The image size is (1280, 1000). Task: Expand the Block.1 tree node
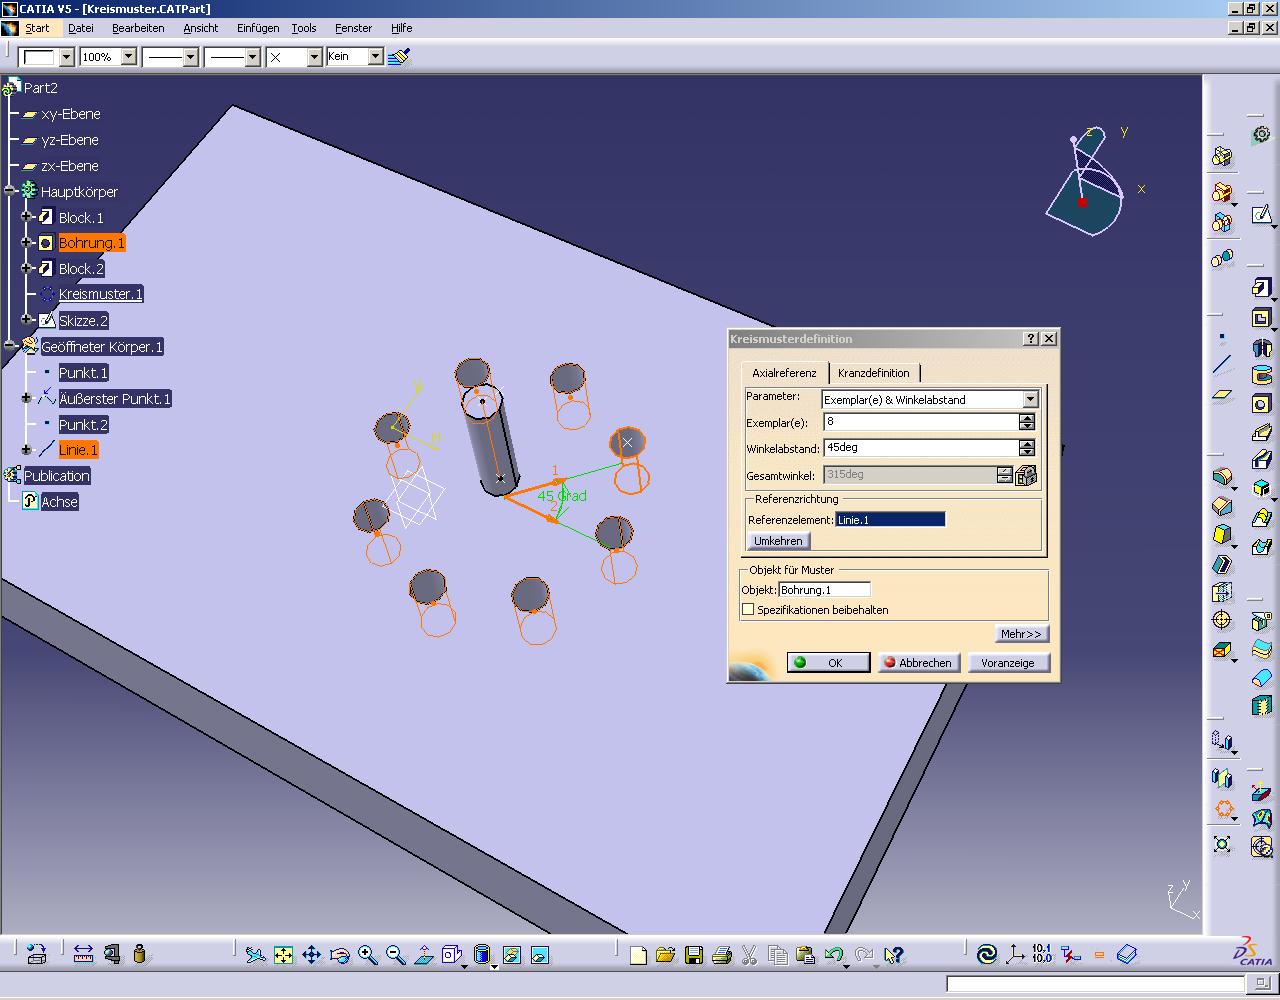(27, 217)
